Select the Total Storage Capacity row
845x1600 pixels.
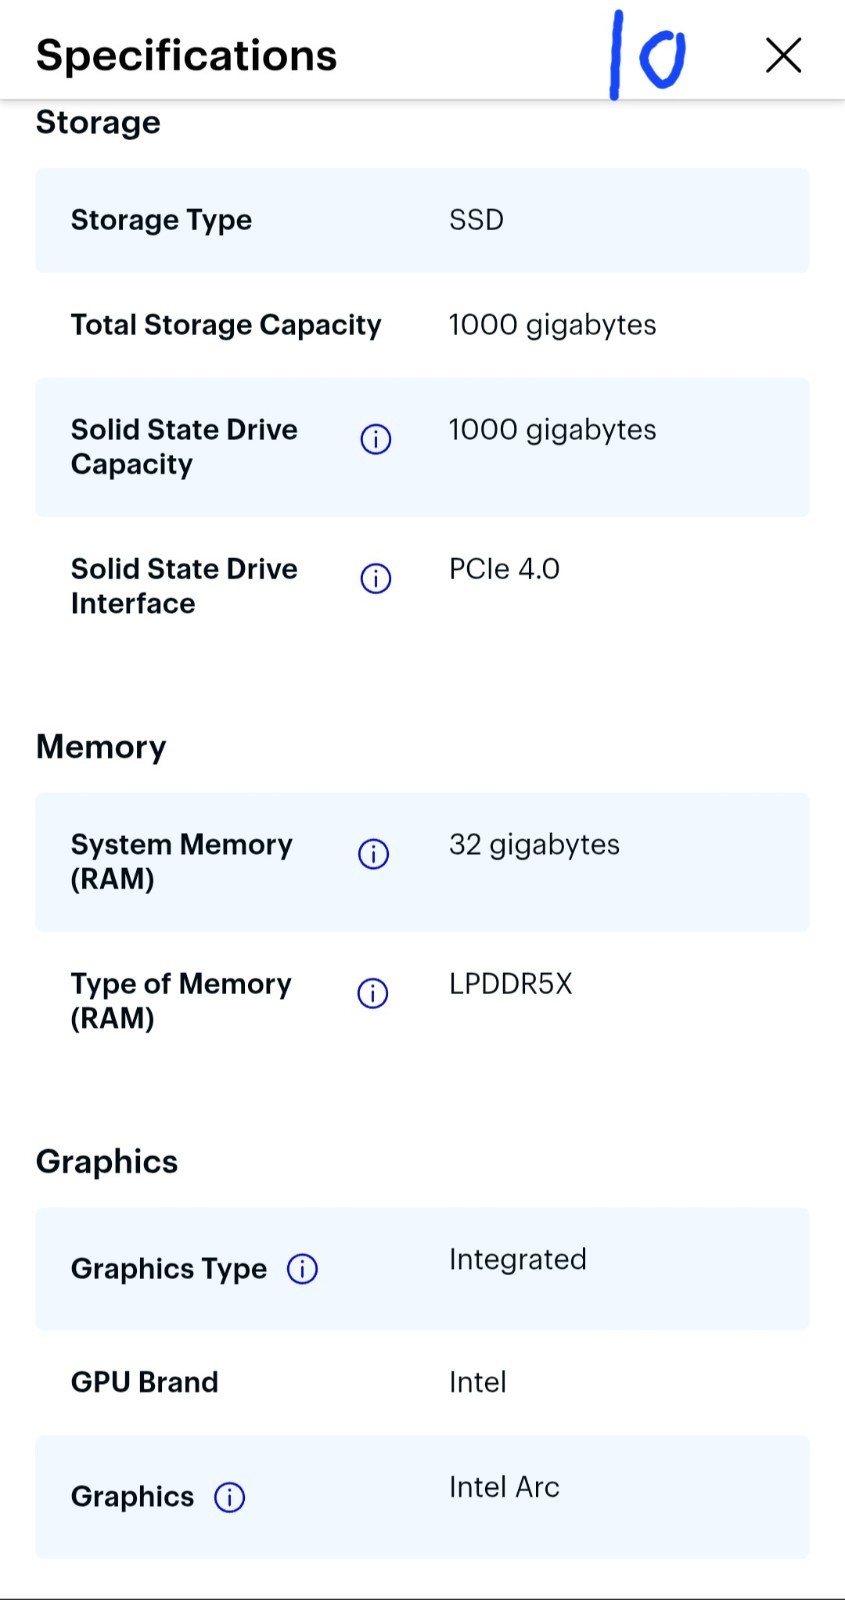coord(422,325)
